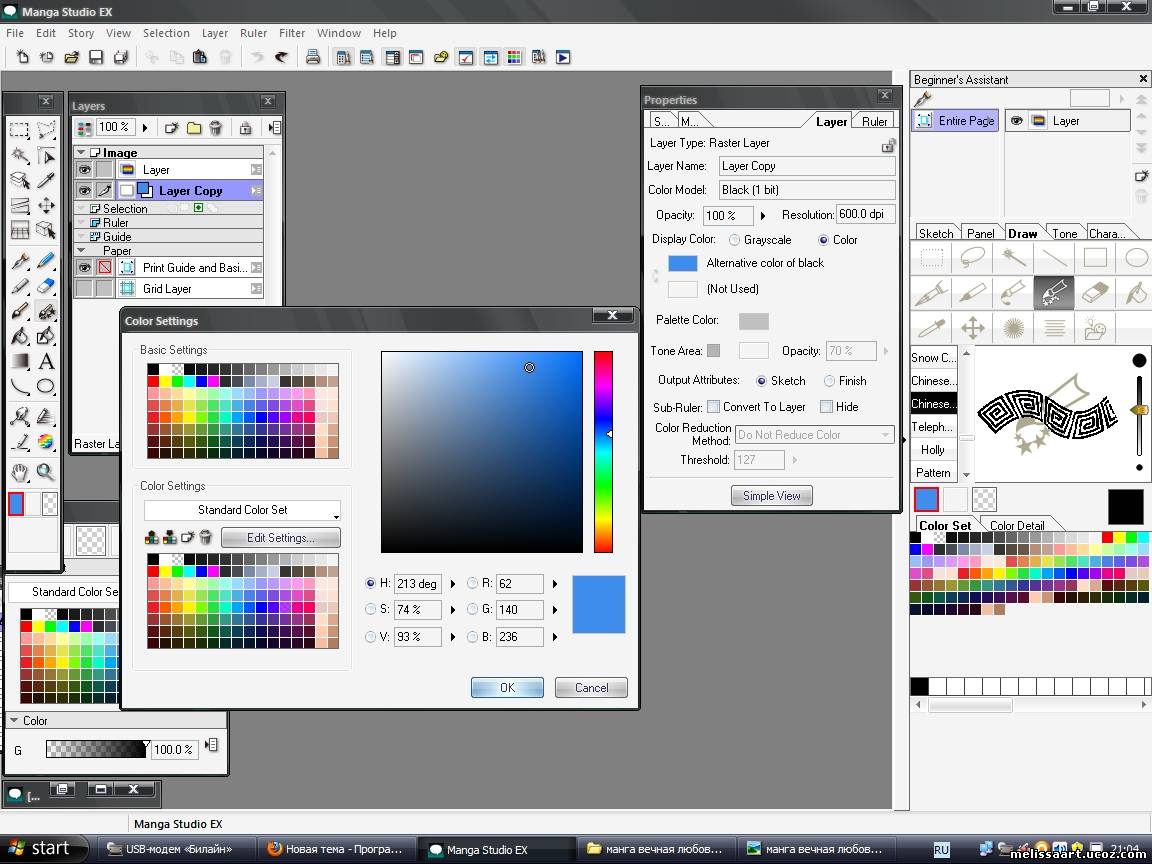Open the Layers panel menu

(x=275, y=128)
